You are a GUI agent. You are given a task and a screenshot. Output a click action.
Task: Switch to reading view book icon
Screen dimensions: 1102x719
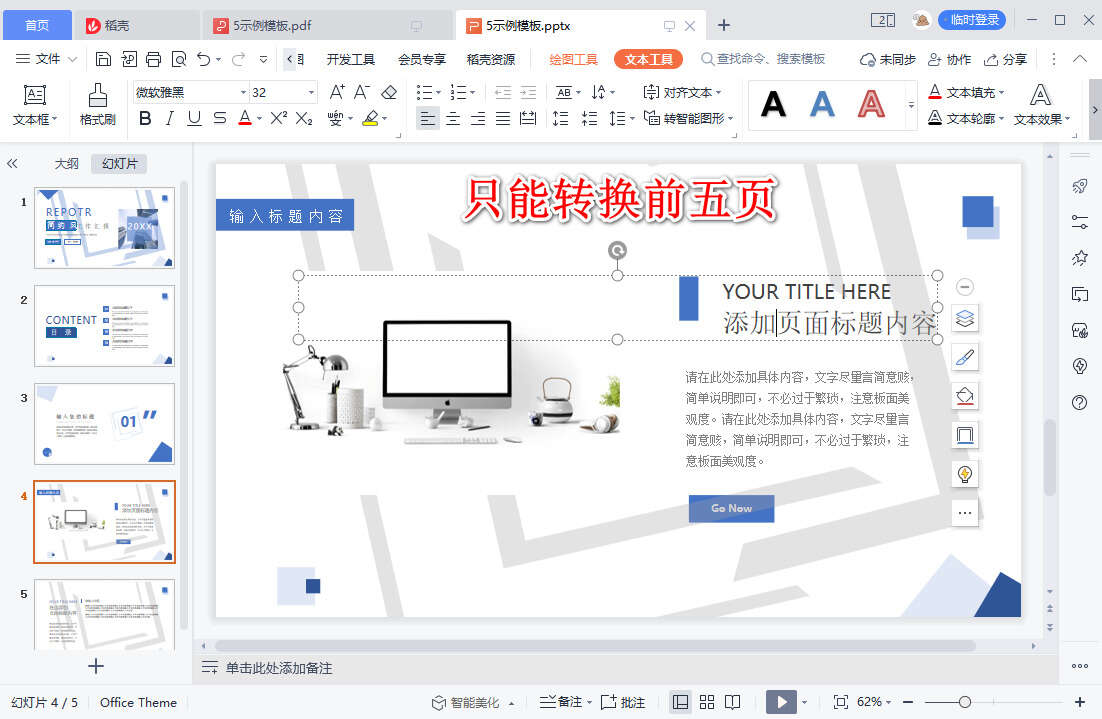point(732,701)
